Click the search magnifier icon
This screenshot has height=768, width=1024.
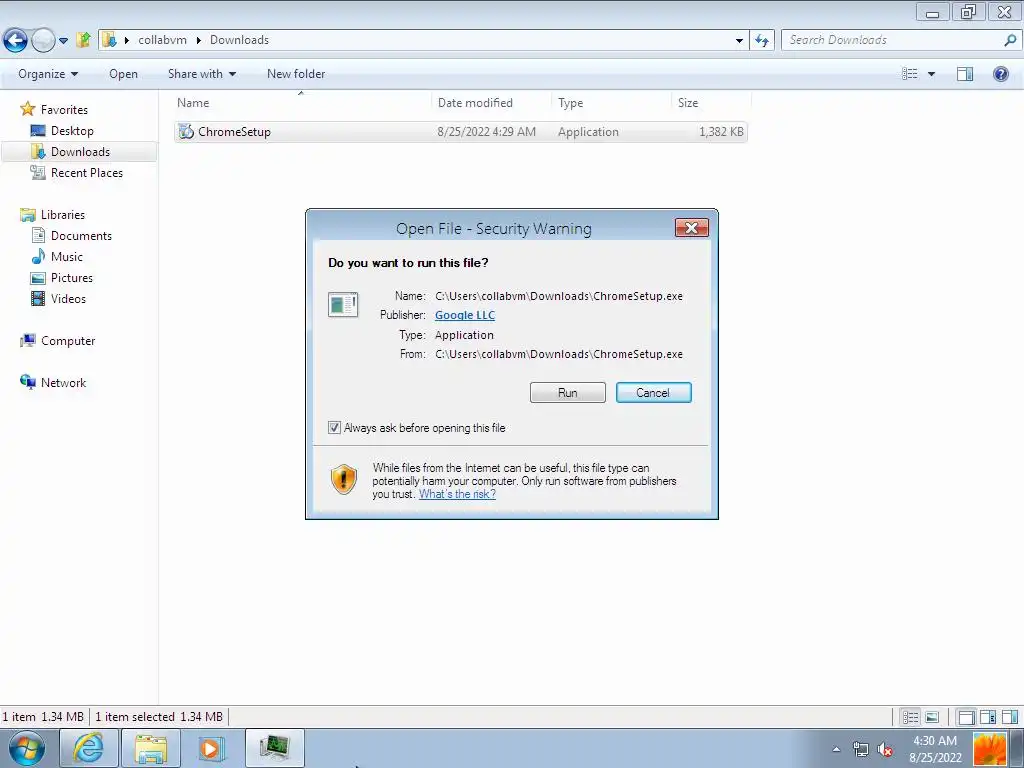pos(1010,40)
